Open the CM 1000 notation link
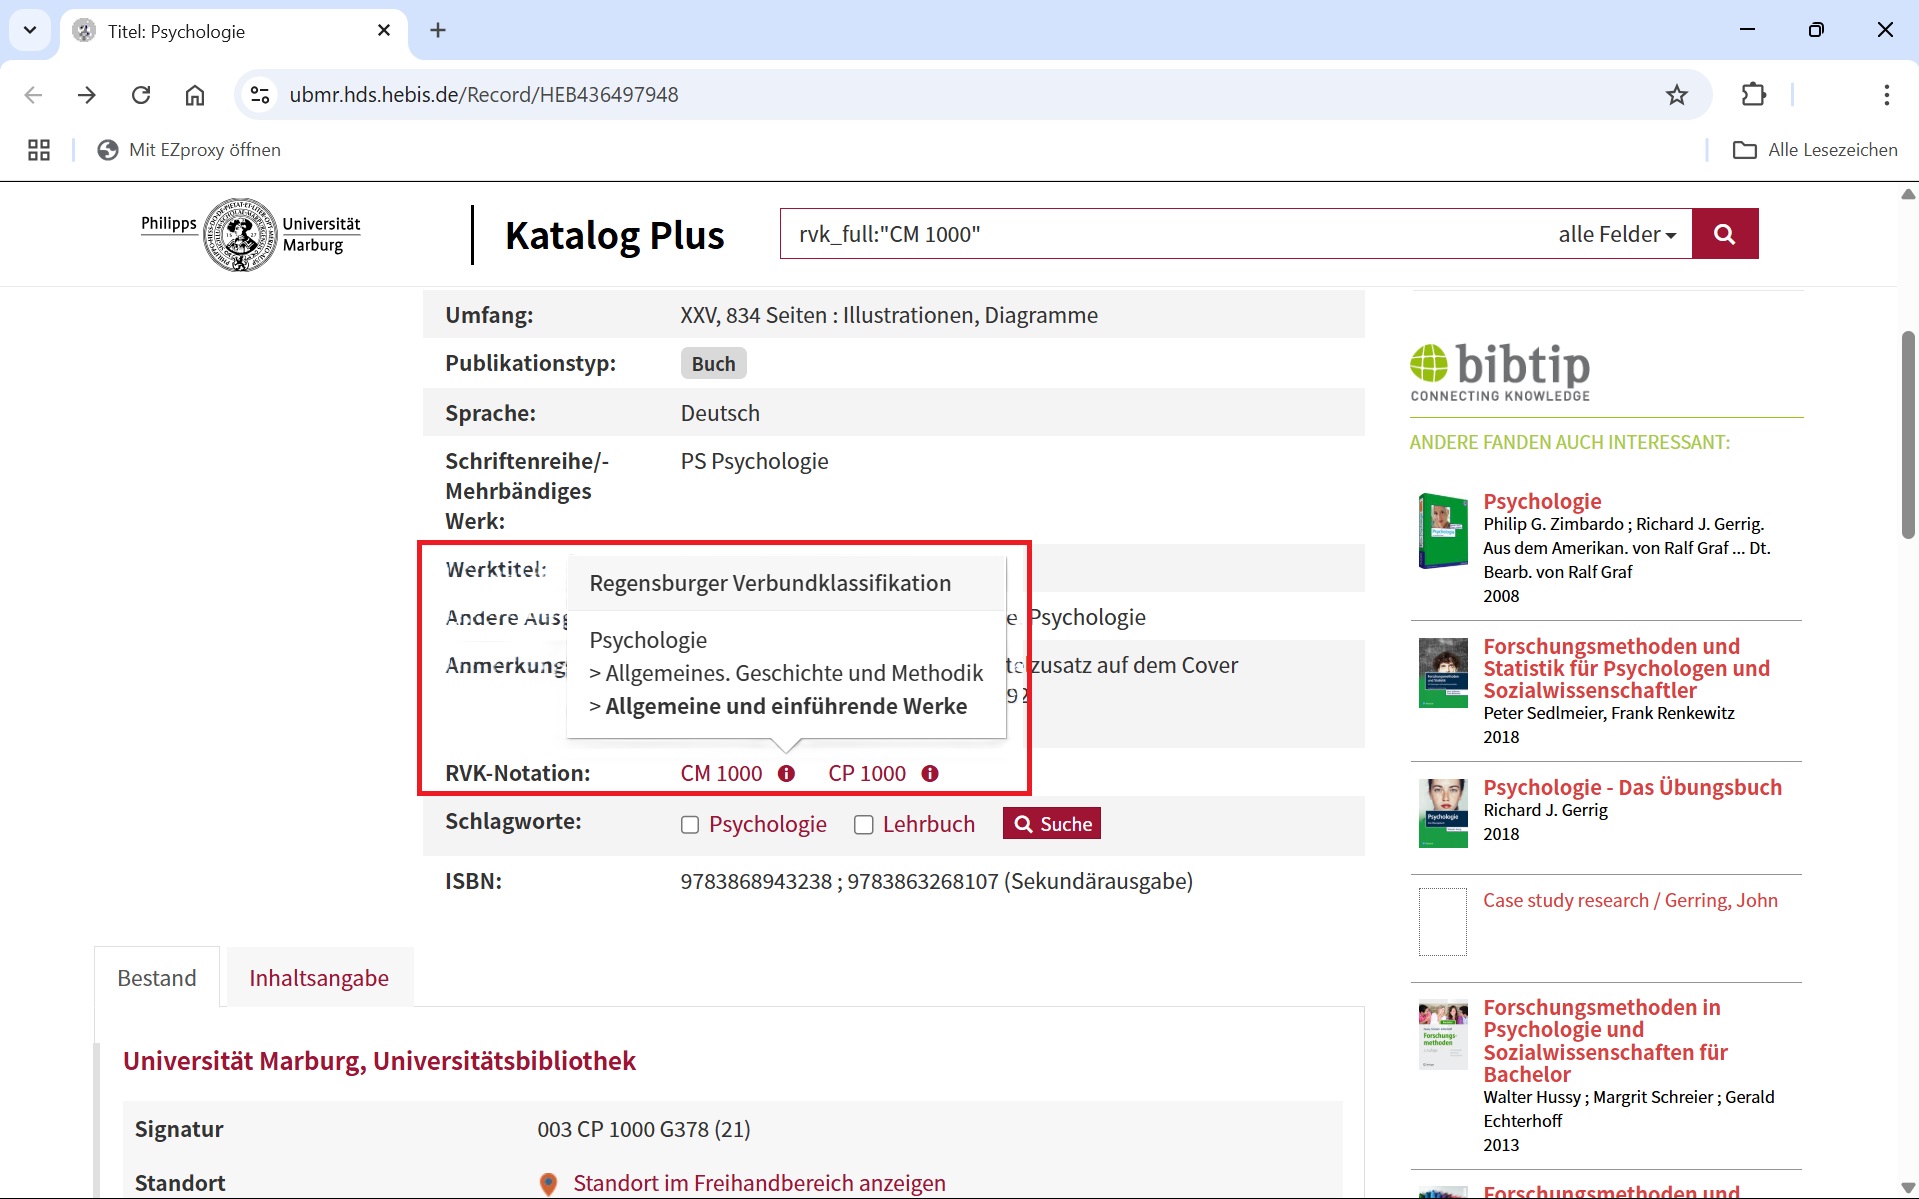 pos(721,774)
